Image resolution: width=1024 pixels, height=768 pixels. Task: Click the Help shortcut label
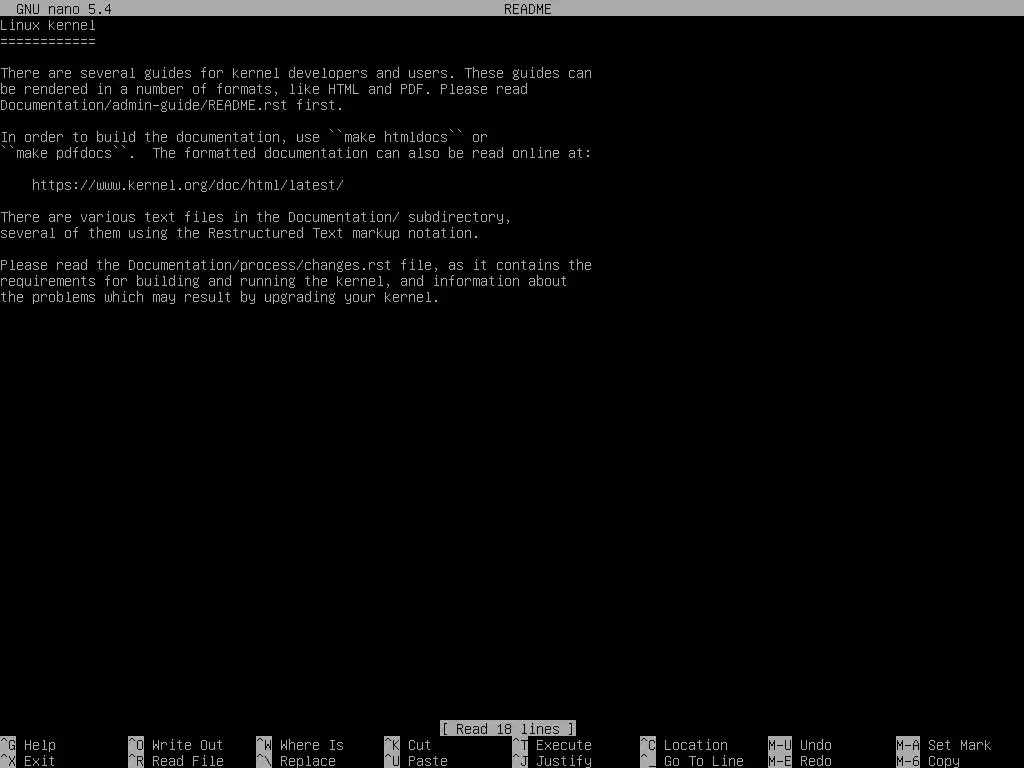tap(39, 745)
